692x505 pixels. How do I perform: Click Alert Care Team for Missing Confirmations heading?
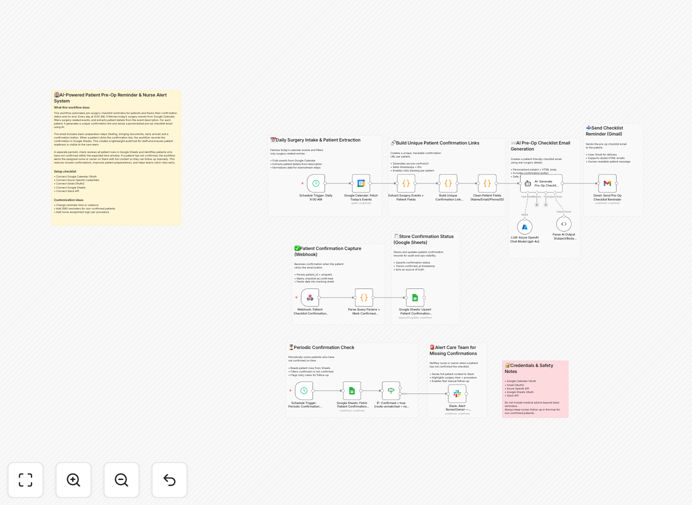click(x=453, y=350)
